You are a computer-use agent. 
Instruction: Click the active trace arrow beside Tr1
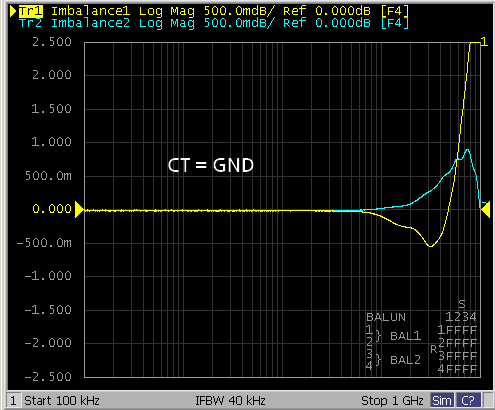coord(13,11)
